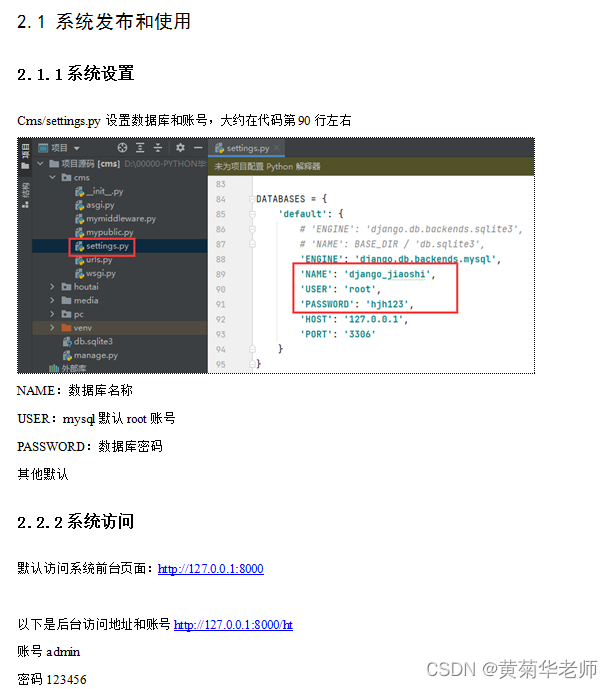Open project panel gear settings

click(x=180, y=148)
